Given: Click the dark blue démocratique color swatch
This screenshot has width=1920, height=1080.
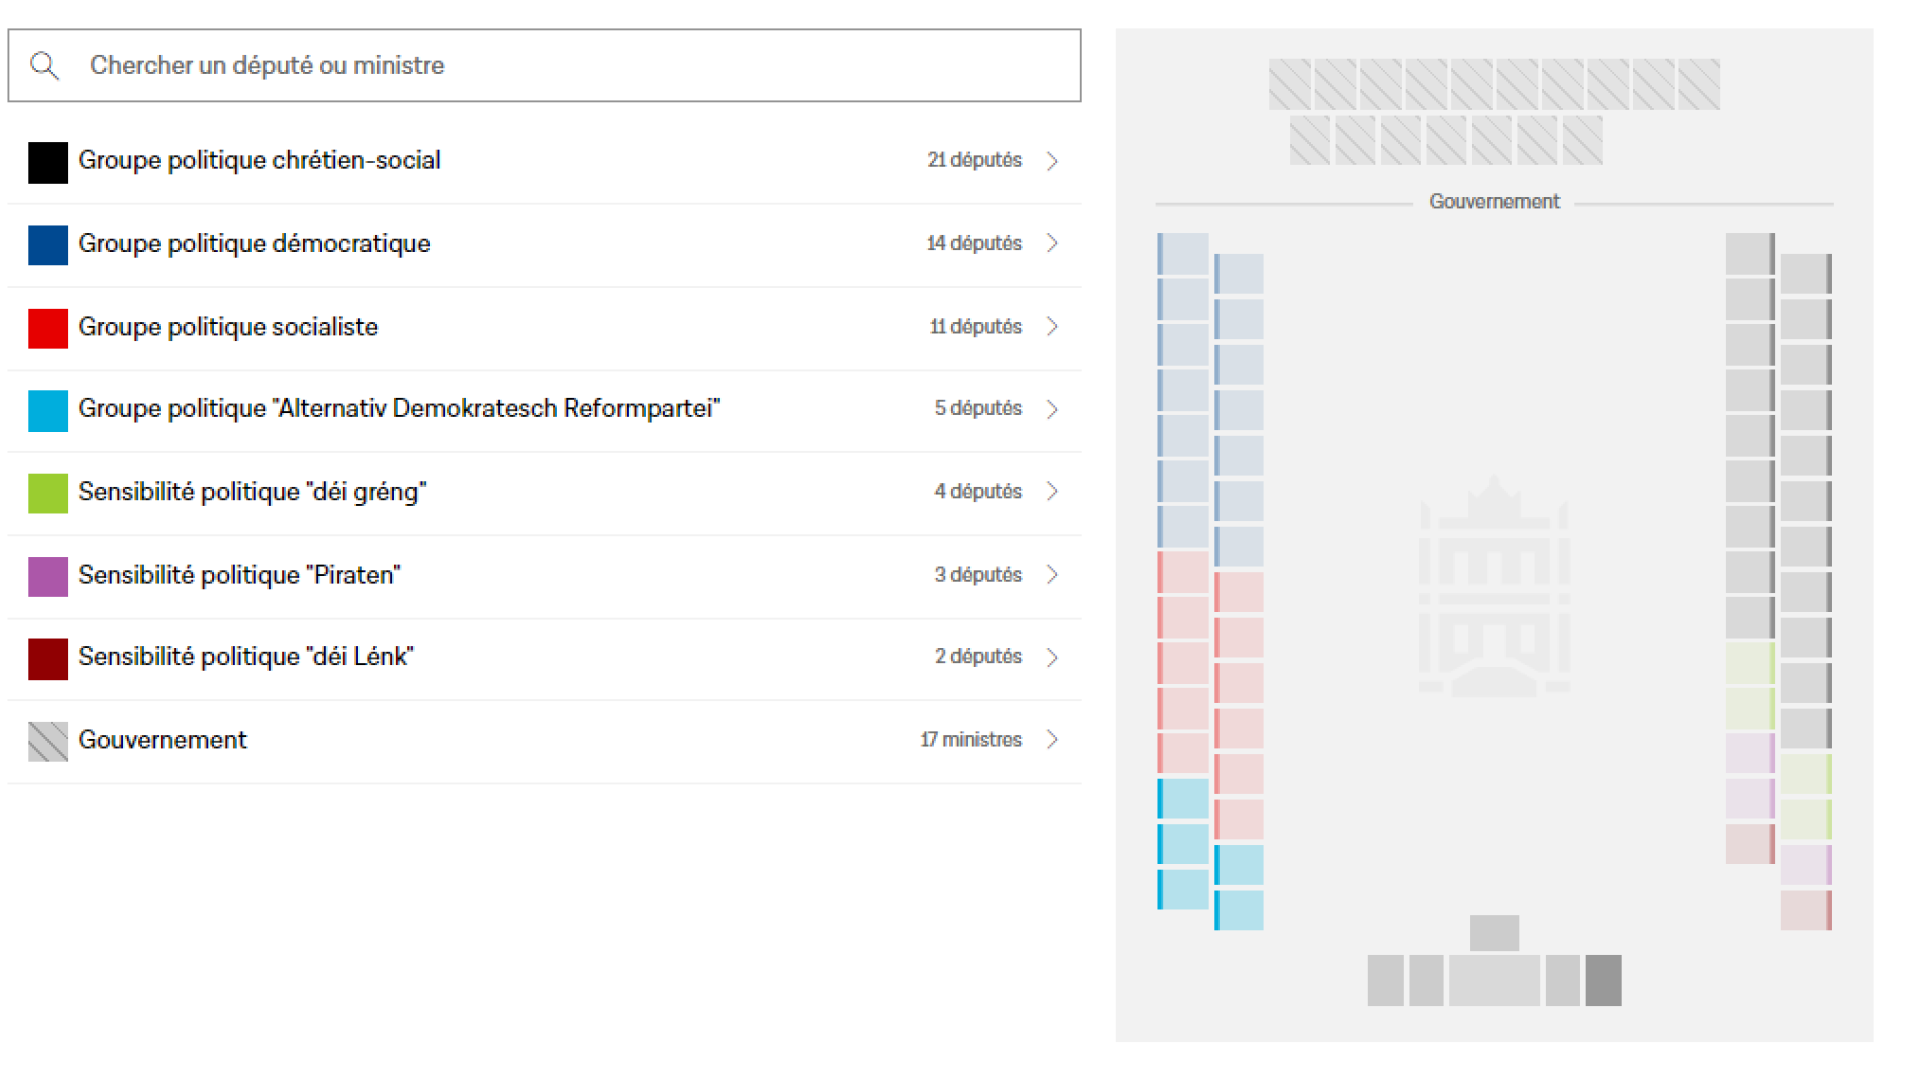Looking at the screenshot, I should pos(48,245).
